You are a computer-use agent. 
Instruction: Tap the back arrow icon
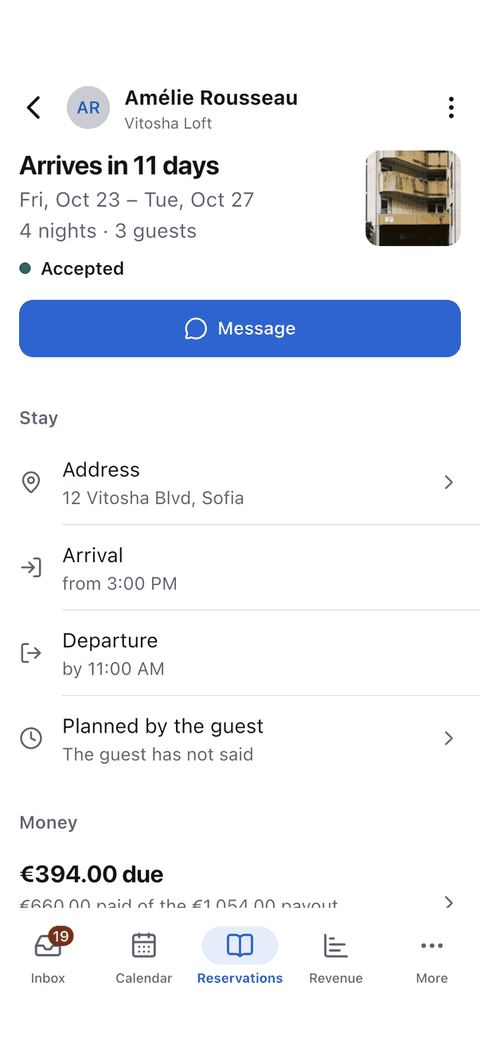click(33, 107)
